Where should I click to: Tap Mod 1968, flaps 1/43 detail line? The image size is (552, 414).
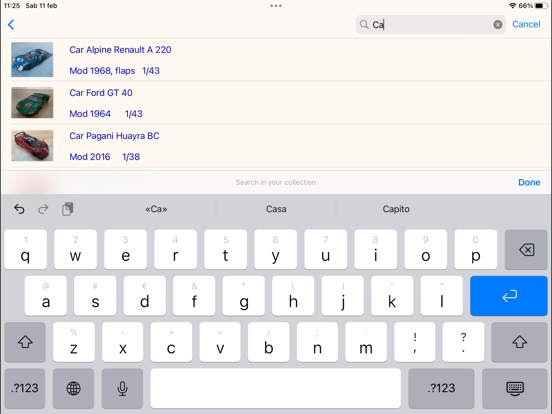(114, 71)
